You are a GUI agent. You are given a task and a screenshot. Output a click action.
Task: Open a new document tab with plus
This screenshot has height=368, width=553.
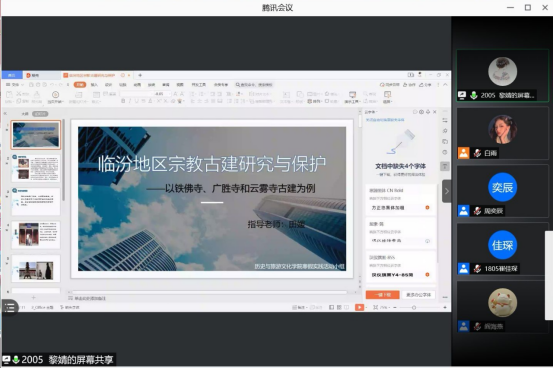point(140,75)
